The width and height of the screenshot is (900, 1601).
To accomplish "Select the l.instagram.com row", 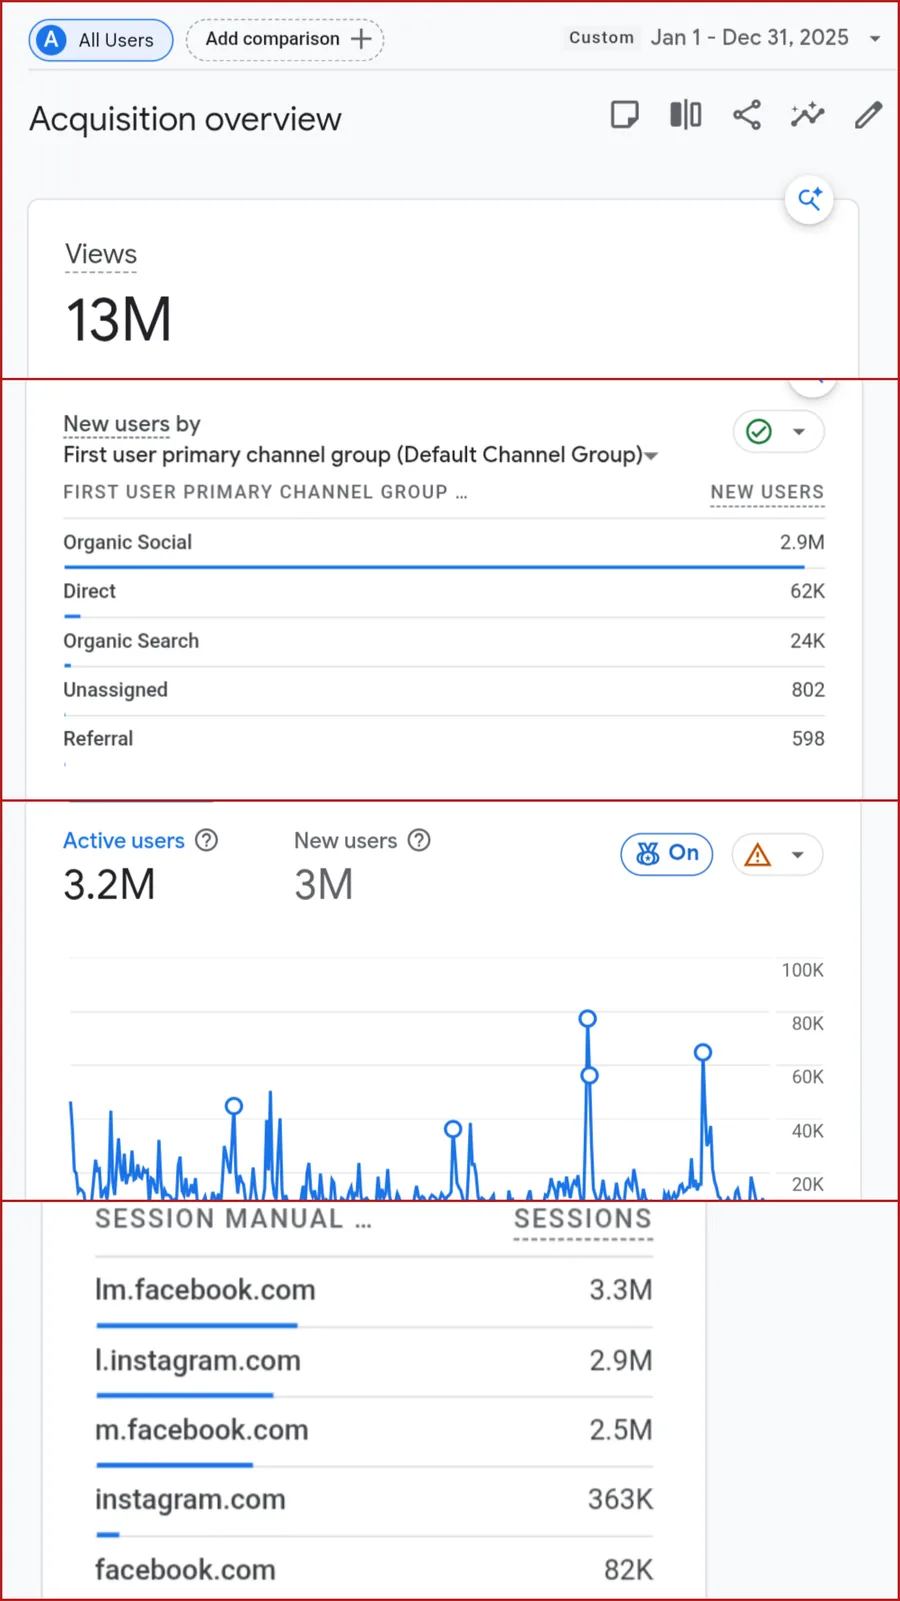I will 374,1362.
